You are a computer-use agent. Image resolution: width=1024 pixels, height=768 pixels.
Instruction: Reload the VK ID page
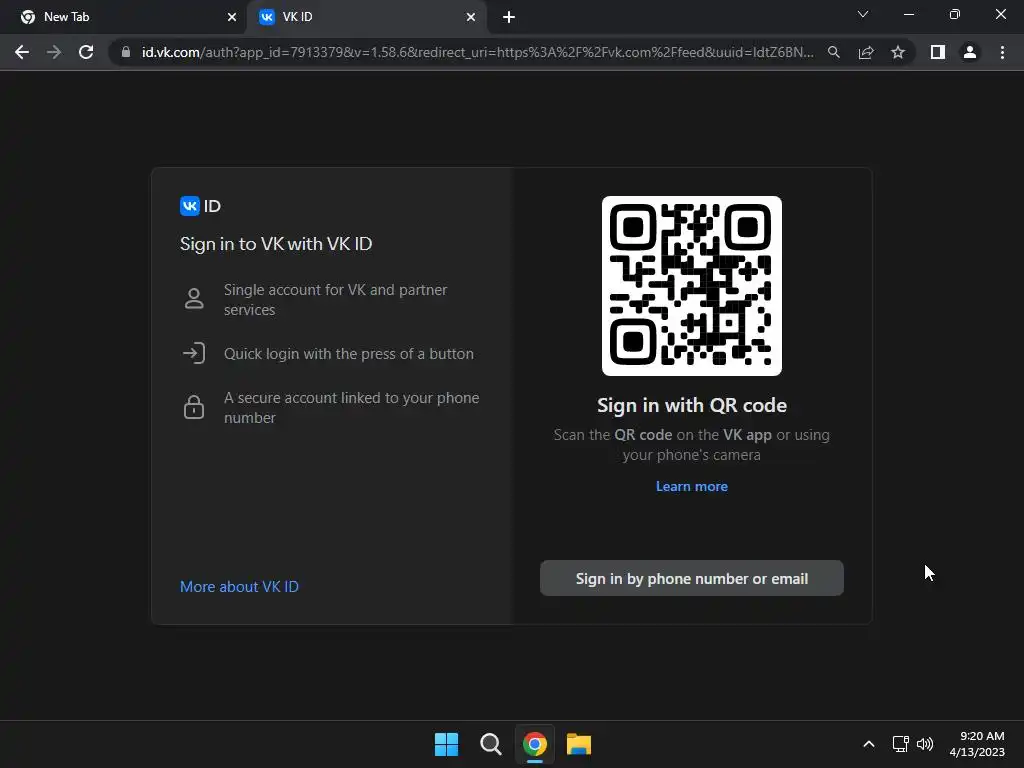click(x=86, y=52)
